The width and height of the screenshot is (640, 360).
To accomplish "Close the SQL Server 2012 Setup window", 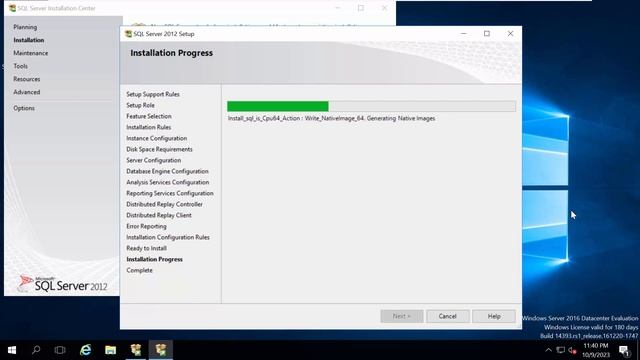I will (x=510, y=33).
